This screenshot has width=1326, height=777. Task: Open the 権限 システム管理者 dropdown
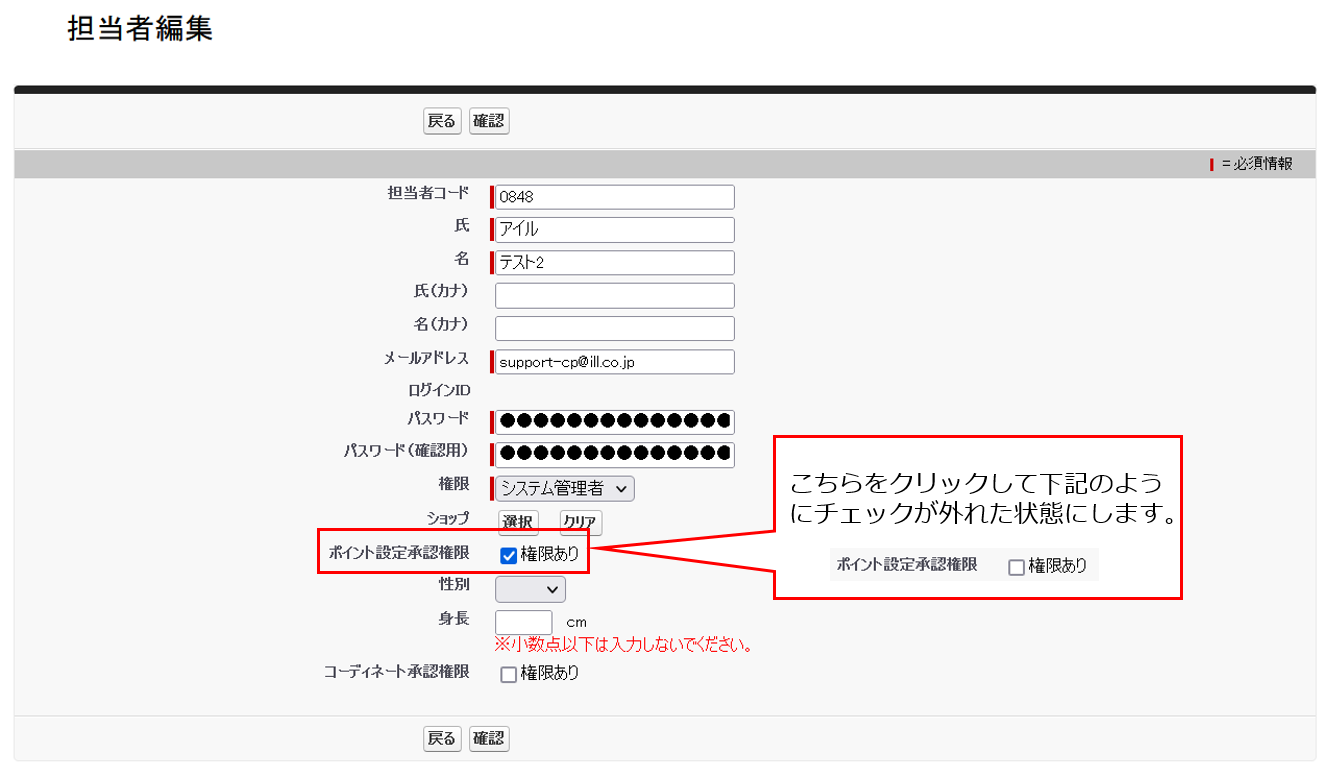point(565,489)
